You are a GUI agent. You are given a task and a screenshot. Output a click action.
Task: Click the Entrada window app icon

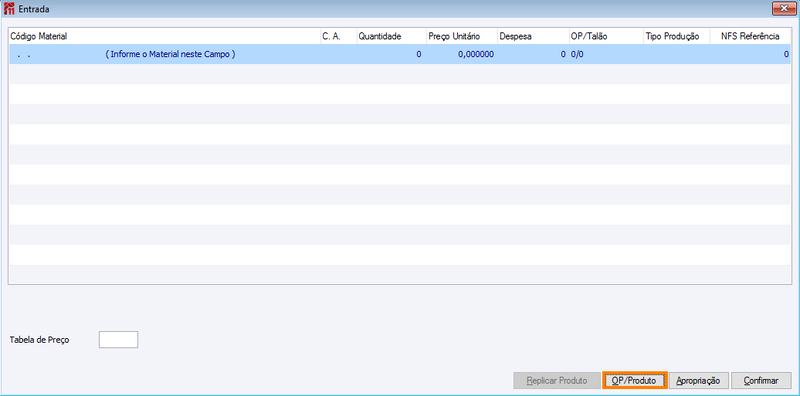(x=9, y=9)
